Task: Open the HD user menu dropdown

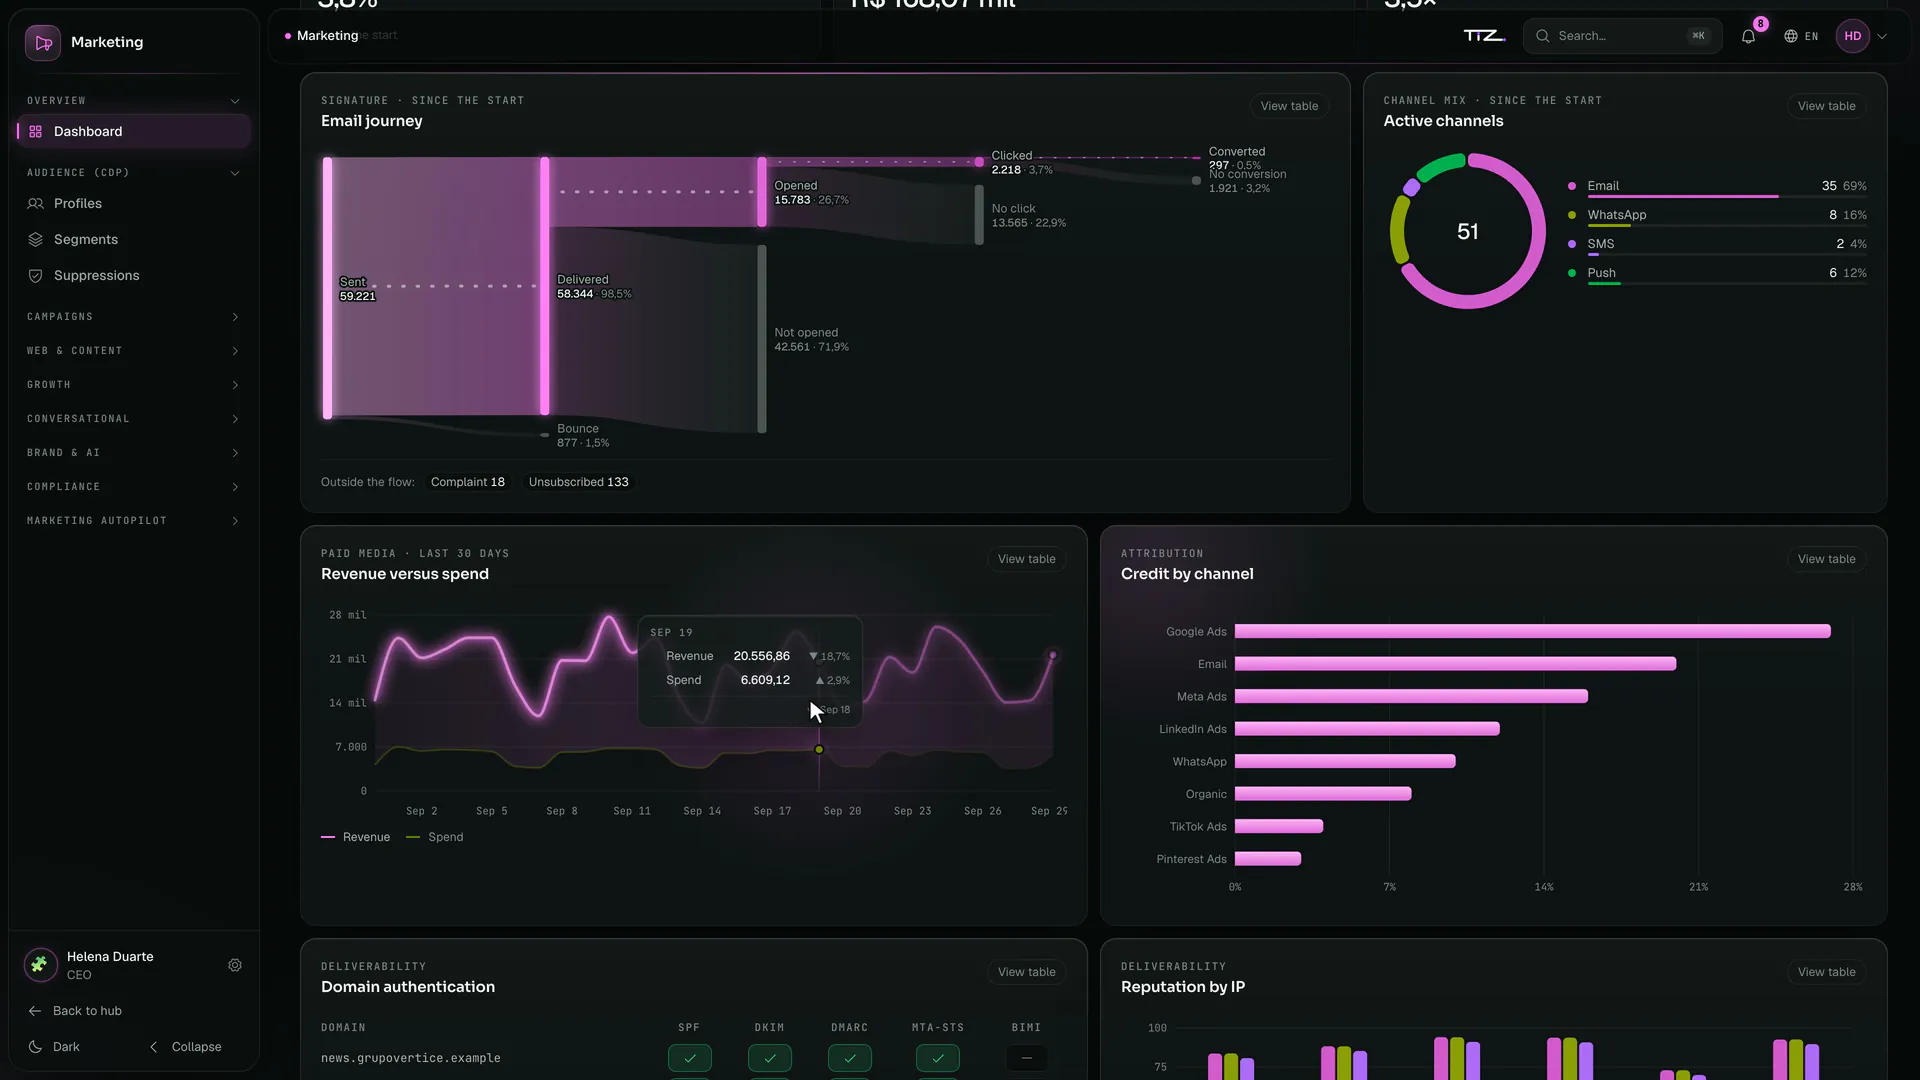Action: point(1863,36)
